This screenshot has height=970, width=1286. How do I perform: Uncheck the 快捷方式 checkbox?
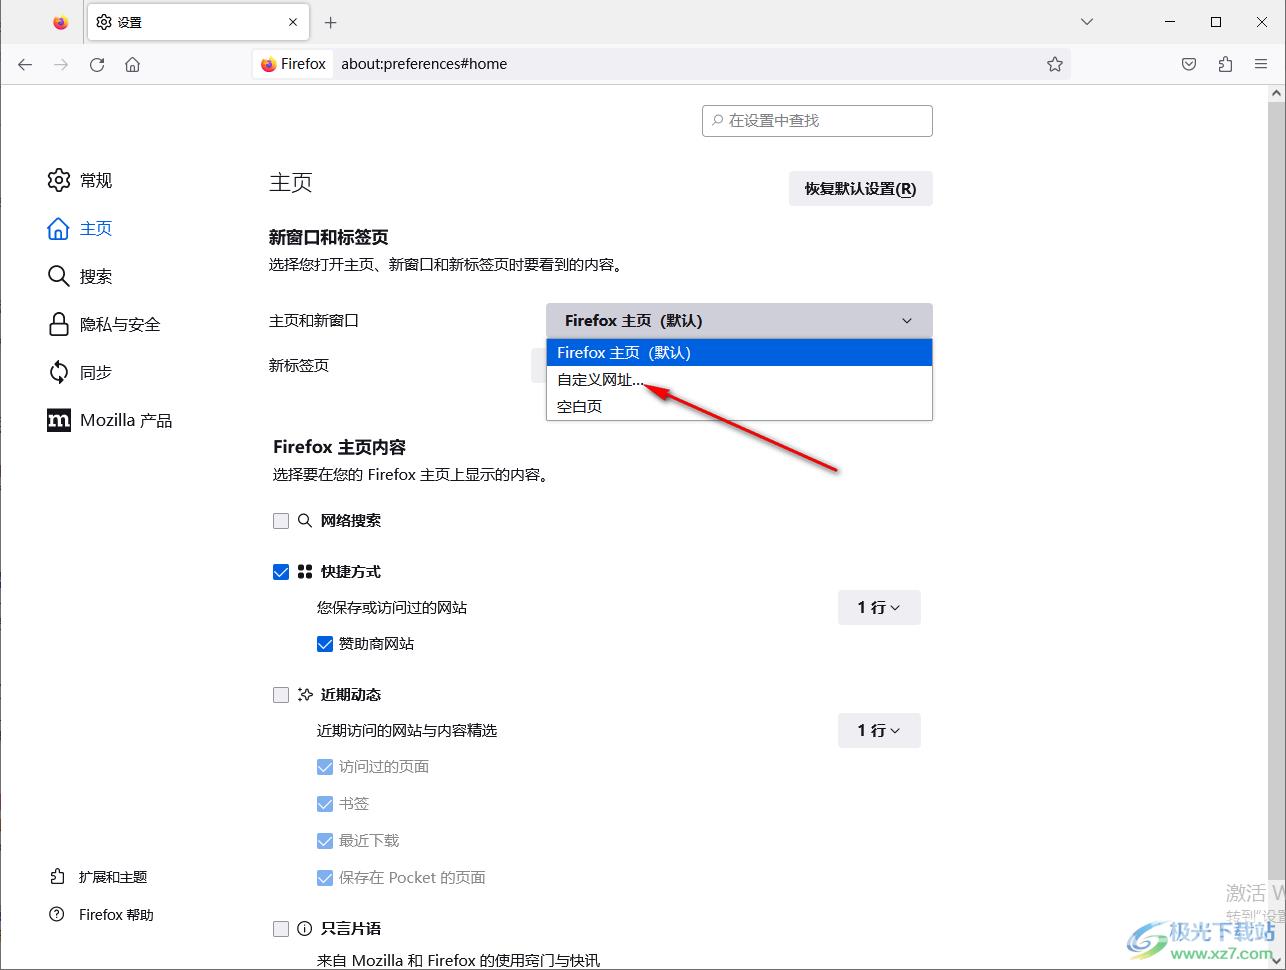click(281, 572)
